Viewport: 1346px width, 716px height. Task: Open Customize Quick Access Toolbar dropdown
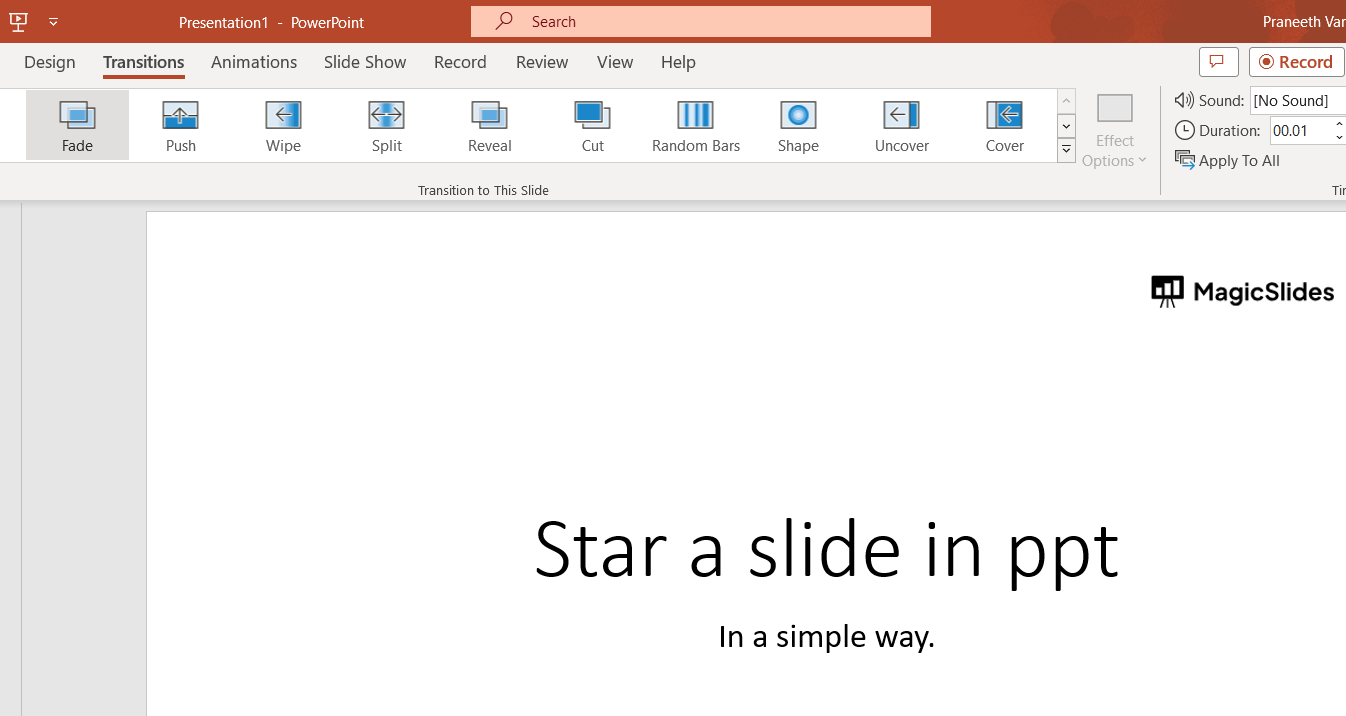53,21
